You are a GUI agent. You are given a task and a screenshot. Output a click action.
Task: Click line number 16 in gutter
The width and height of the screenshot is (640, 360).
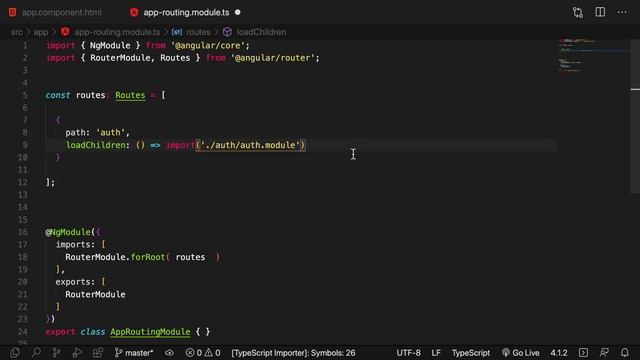[x=22, y=232]
